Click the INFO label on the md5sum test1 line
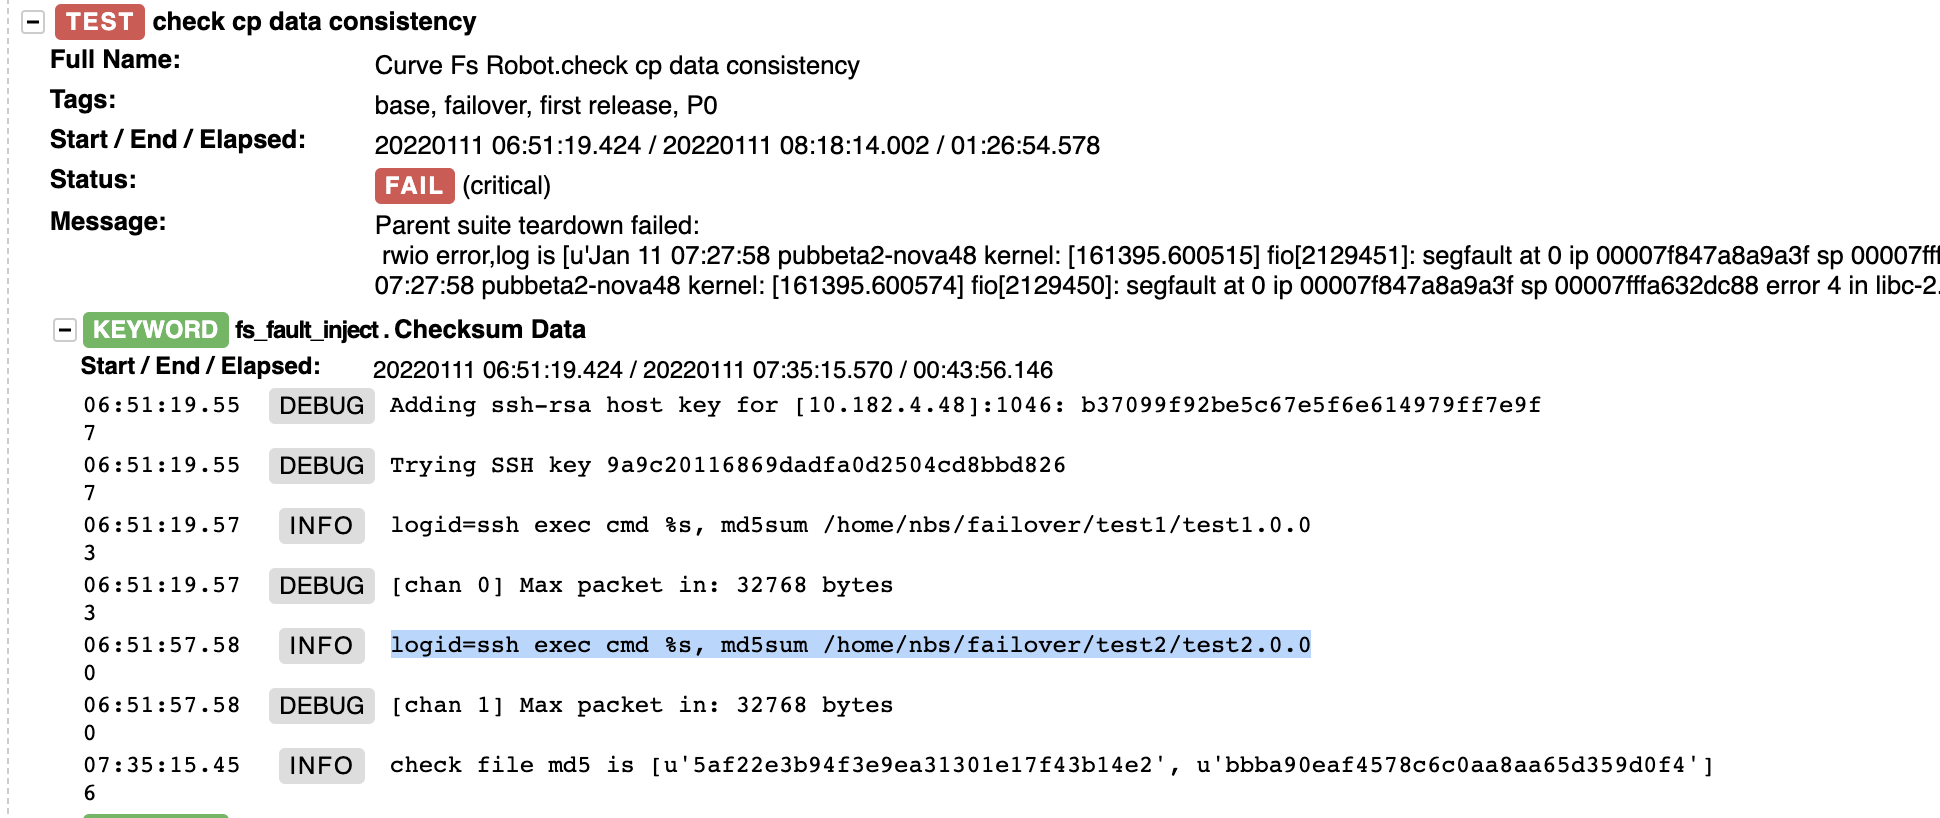1940x818 pixels. [320, 525]
